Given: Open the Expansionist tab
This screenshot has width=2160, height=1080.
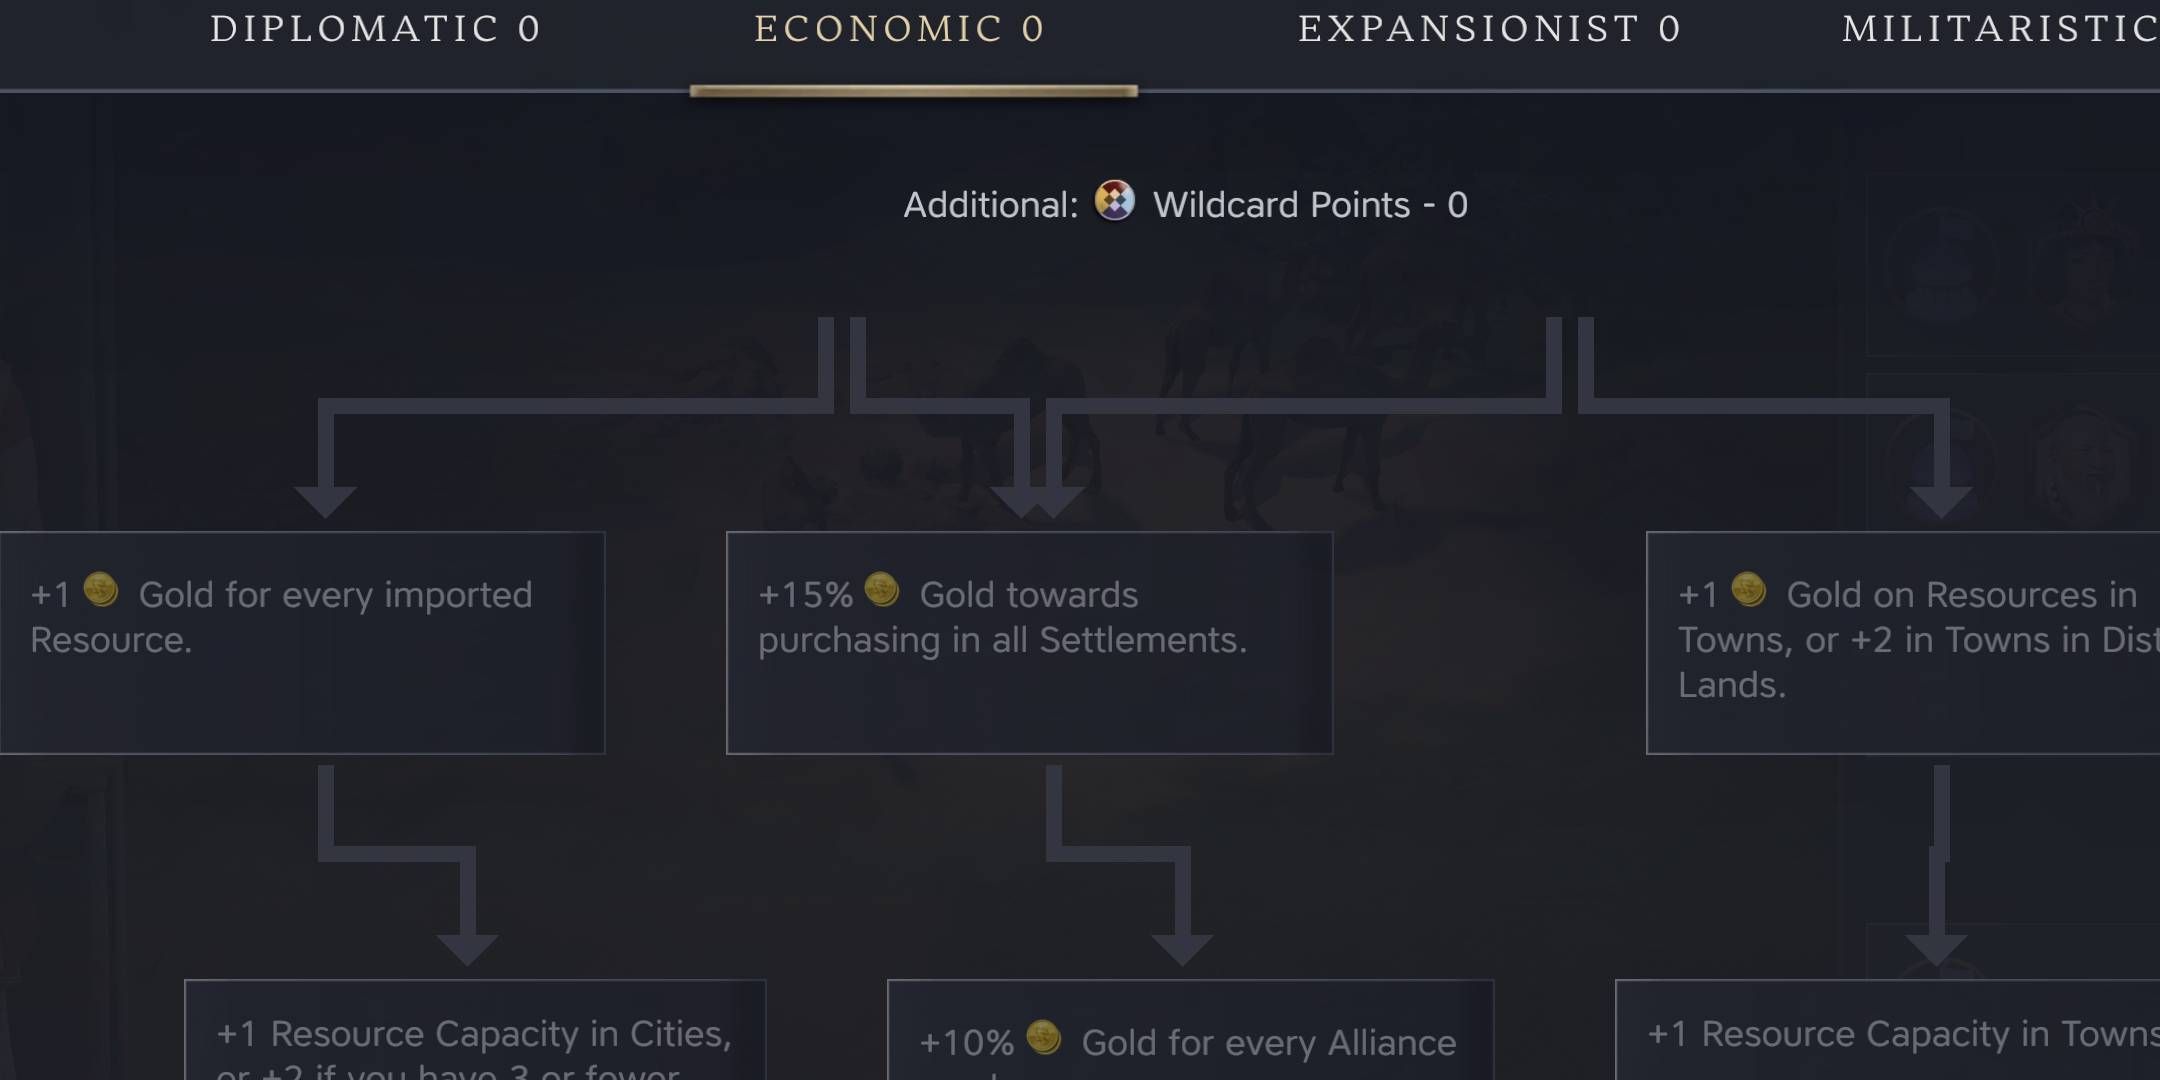Looking at the screenshot, I should pos(1489,29).
